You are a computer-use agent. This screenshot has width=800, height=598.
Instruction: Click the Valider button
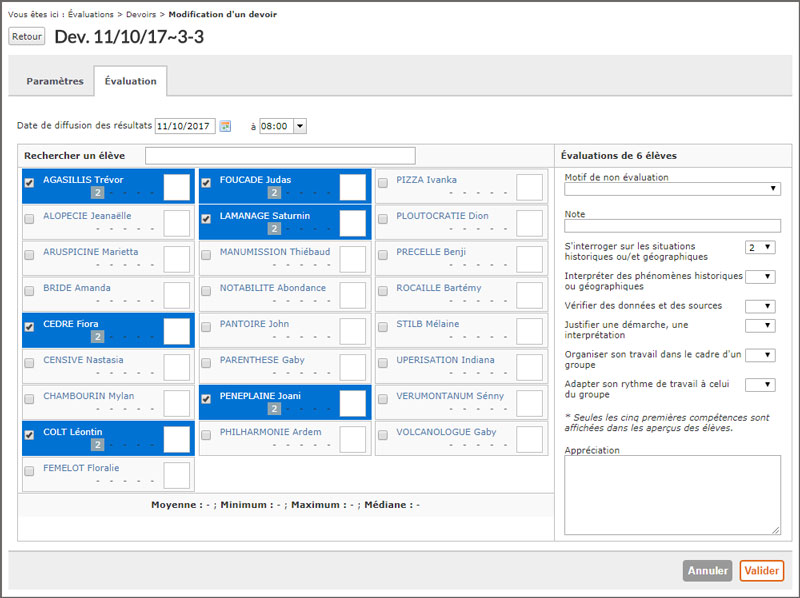[762, 571]
